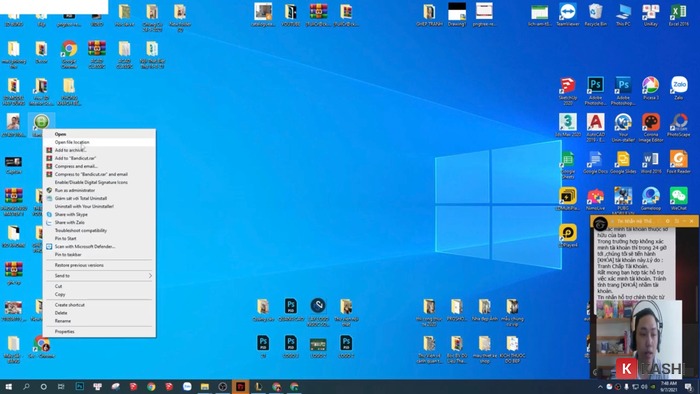The width and height of the screenshot is (700, 394).
Task: Select the PhotoScape desktop shortcut
Action: 678,125
